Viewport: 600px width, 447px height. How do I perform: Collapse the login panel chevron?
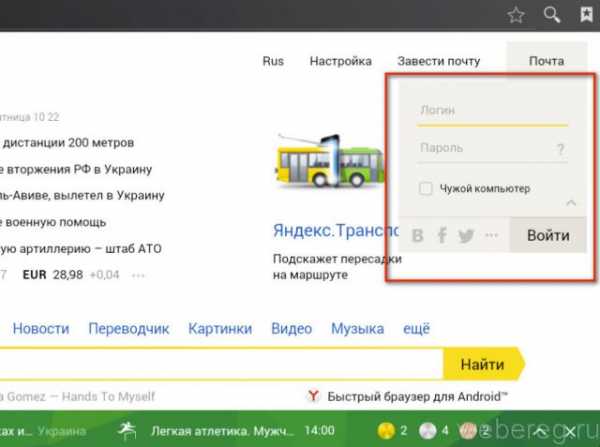pos(571,203)
